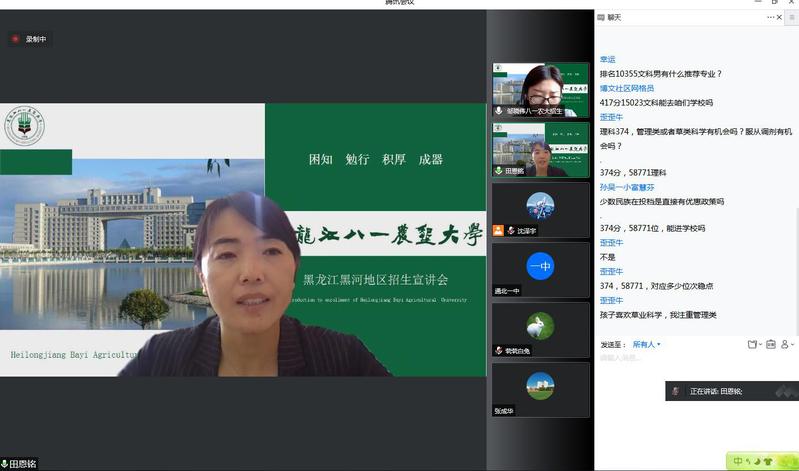Click the 聊天 panel title
The image size is (799, 471).
coord(614,18)
